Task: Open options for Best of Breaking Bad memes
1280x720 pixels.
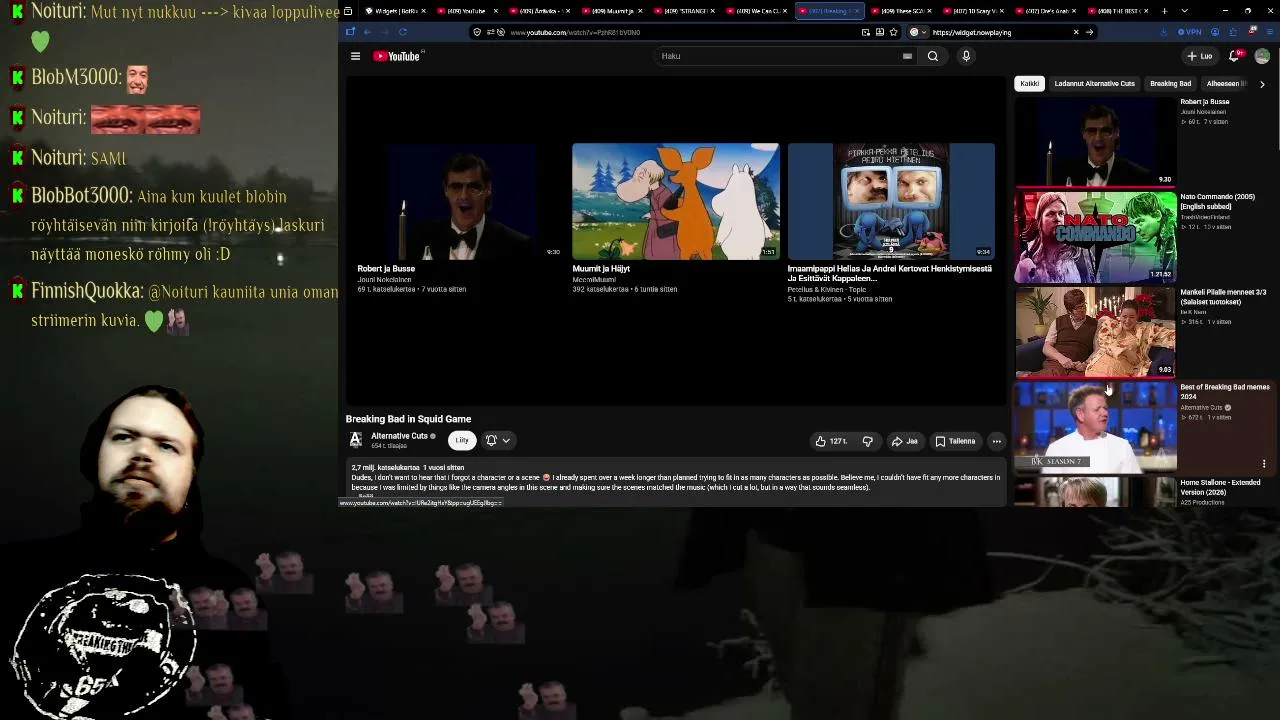Action: pyautogui.click(x=1264, y=464)
